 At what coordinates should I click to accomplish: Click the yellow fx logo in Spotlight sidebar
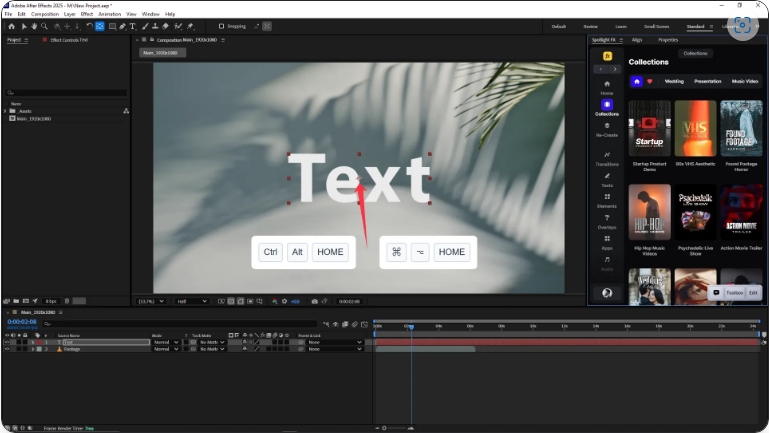[x=607, y=56]
